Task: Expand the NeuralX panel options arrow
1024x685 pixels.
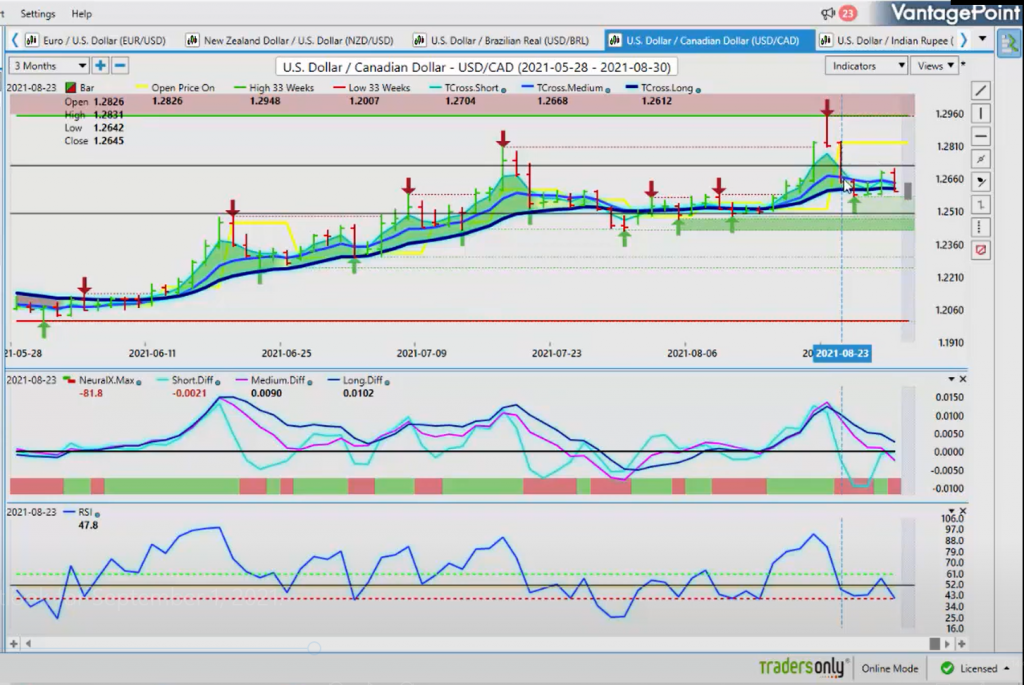Action: pyautogui.click(x=952, y=379)
